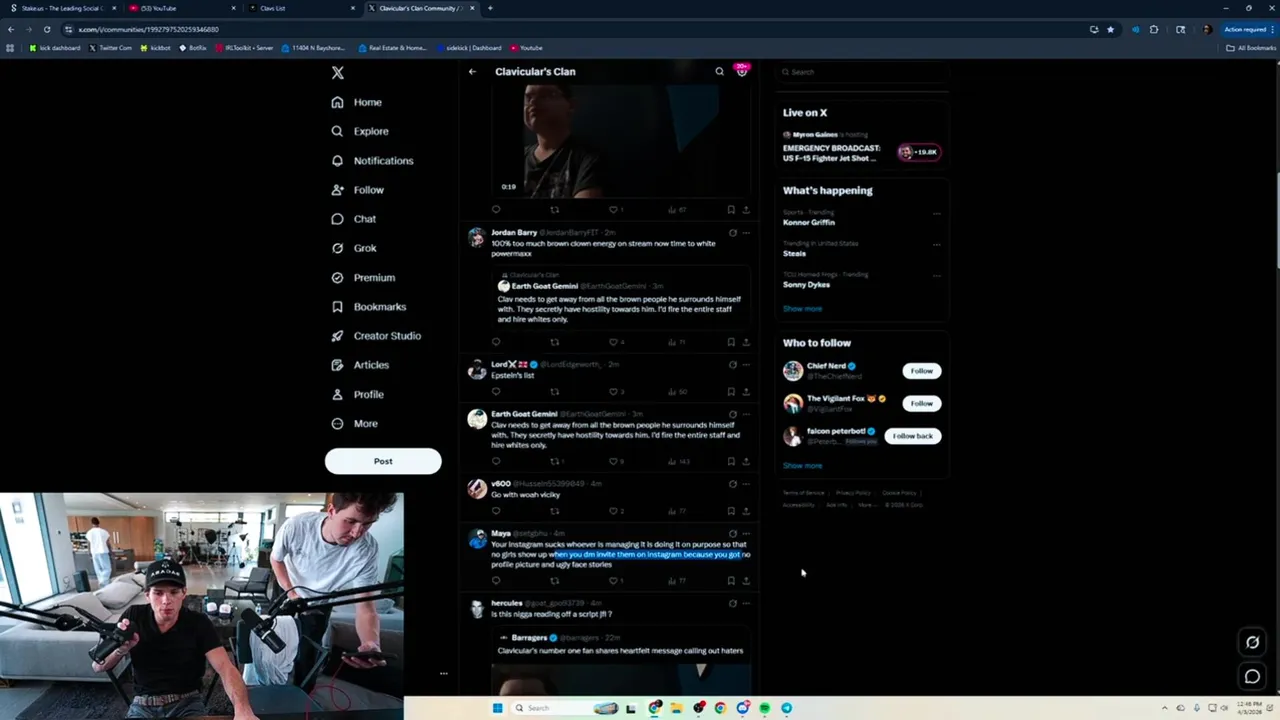Reload the page in browser
The width and height of the screenshot is (1280, 720).
pos(46,29)
